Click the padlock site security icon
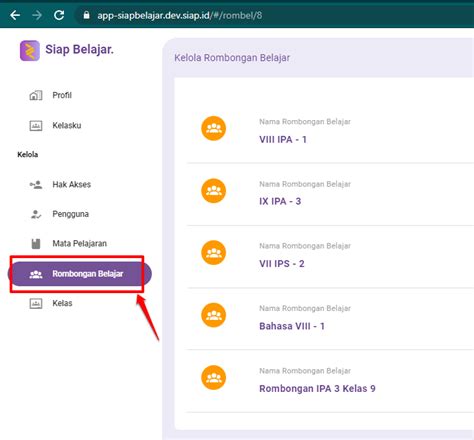The image size is (474, 440). [x=86, y=15]
